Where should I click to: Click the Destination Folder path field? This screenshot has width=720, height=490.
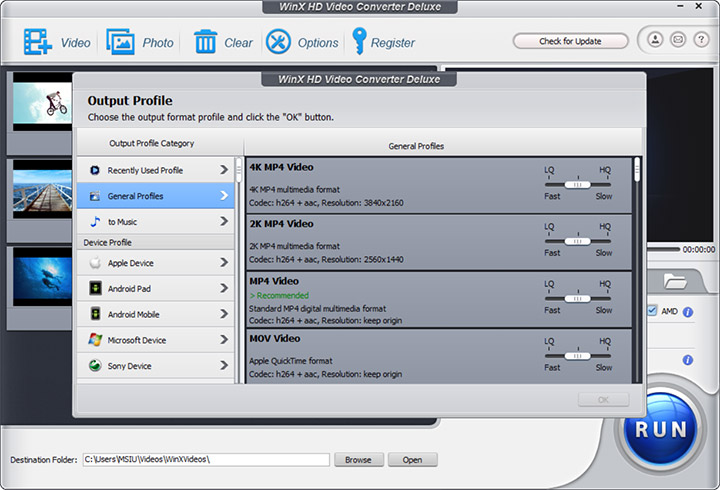tap(205, 460)
